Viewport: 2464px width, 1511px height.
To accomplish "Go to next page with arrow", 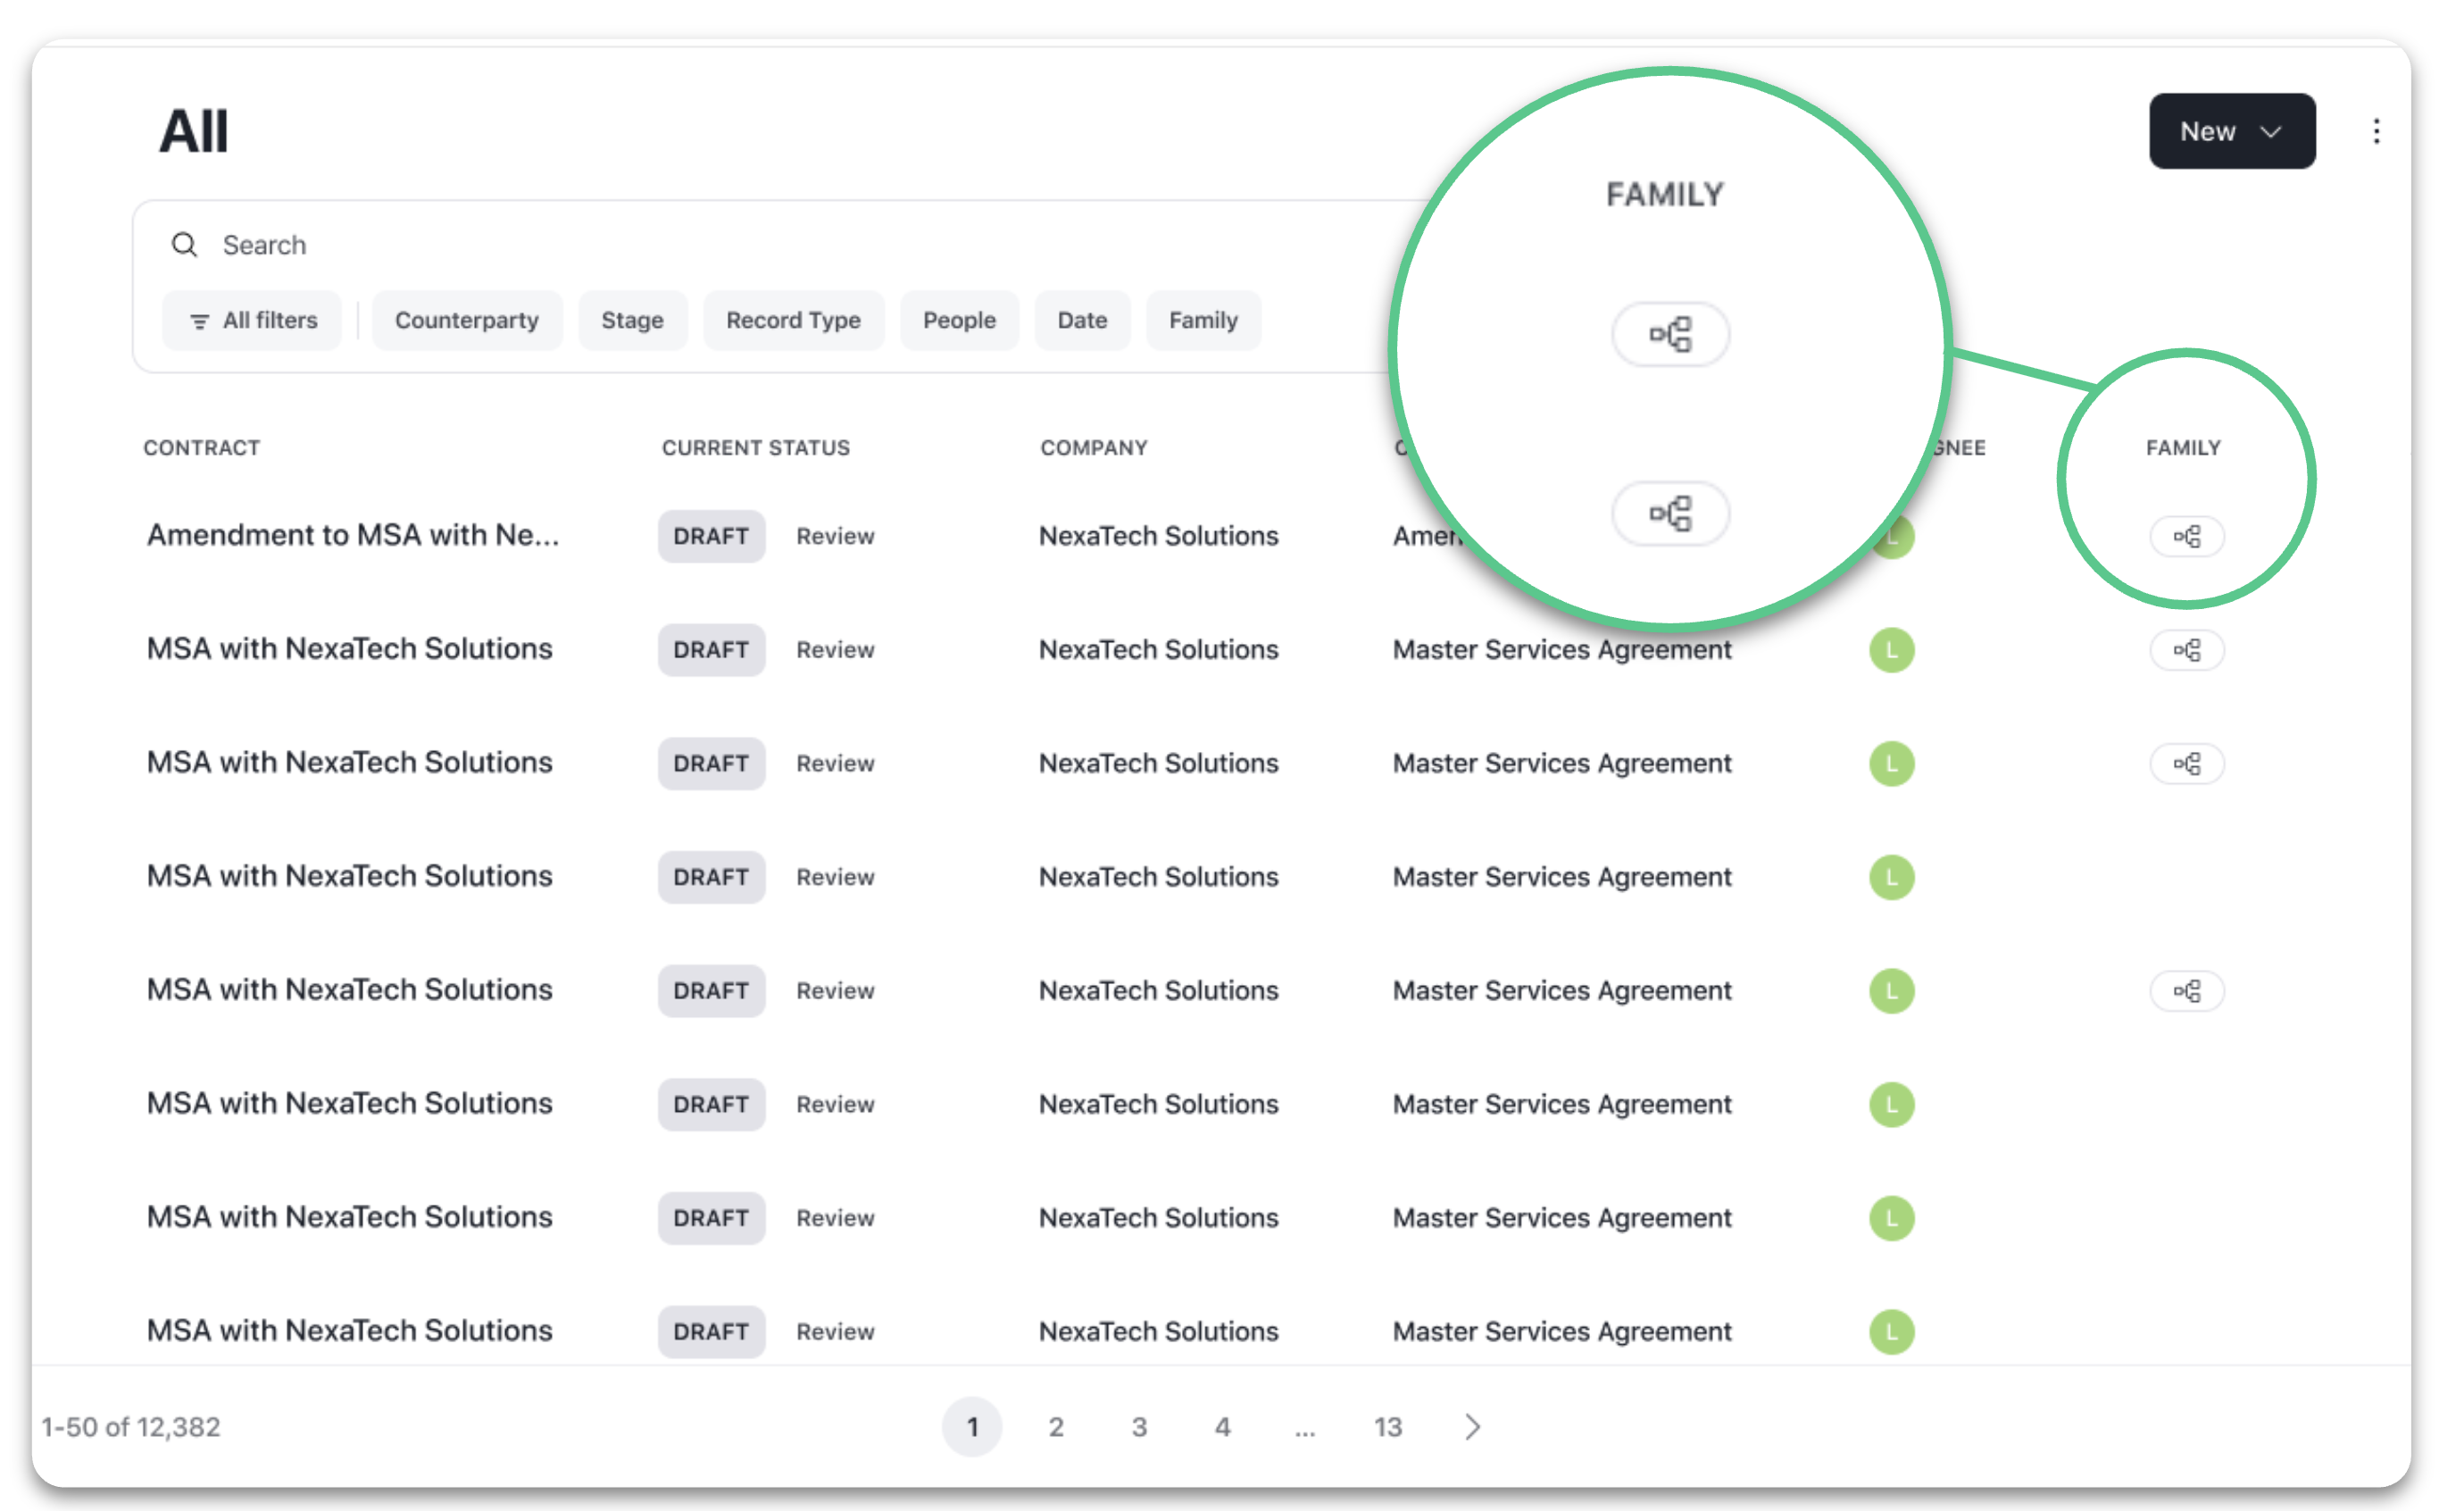I will (1472, 1426).
